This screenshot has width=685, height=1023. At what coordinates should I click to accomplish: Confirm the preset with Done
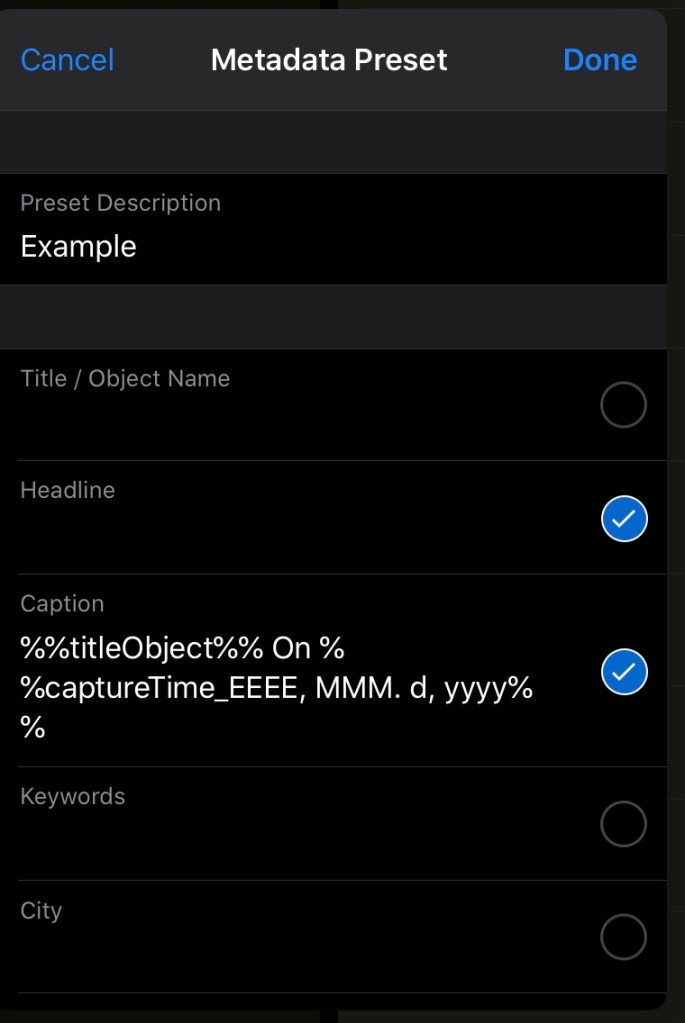(x=600, y=60)
